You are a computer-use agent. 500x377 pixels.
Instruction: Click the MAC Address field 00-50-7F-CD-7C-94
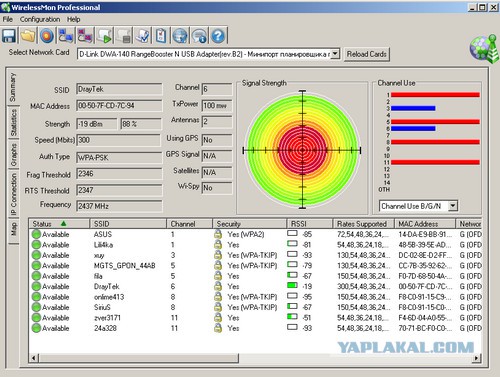[x=119, y=106]
